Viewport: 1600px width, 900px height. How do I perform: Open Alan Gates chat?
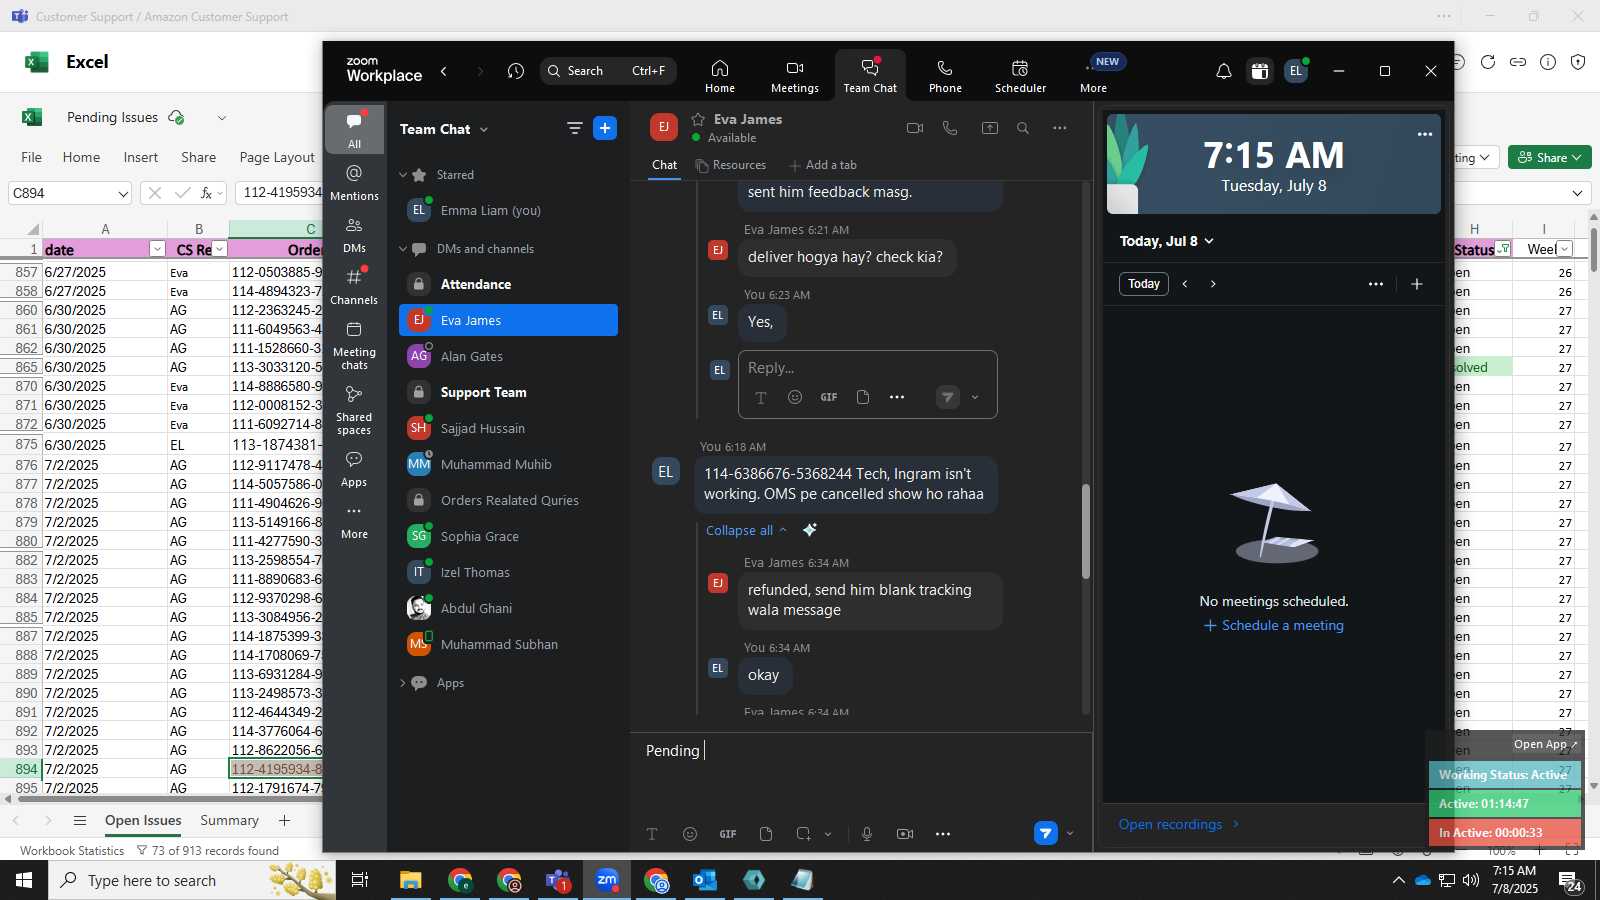point(508,356)
